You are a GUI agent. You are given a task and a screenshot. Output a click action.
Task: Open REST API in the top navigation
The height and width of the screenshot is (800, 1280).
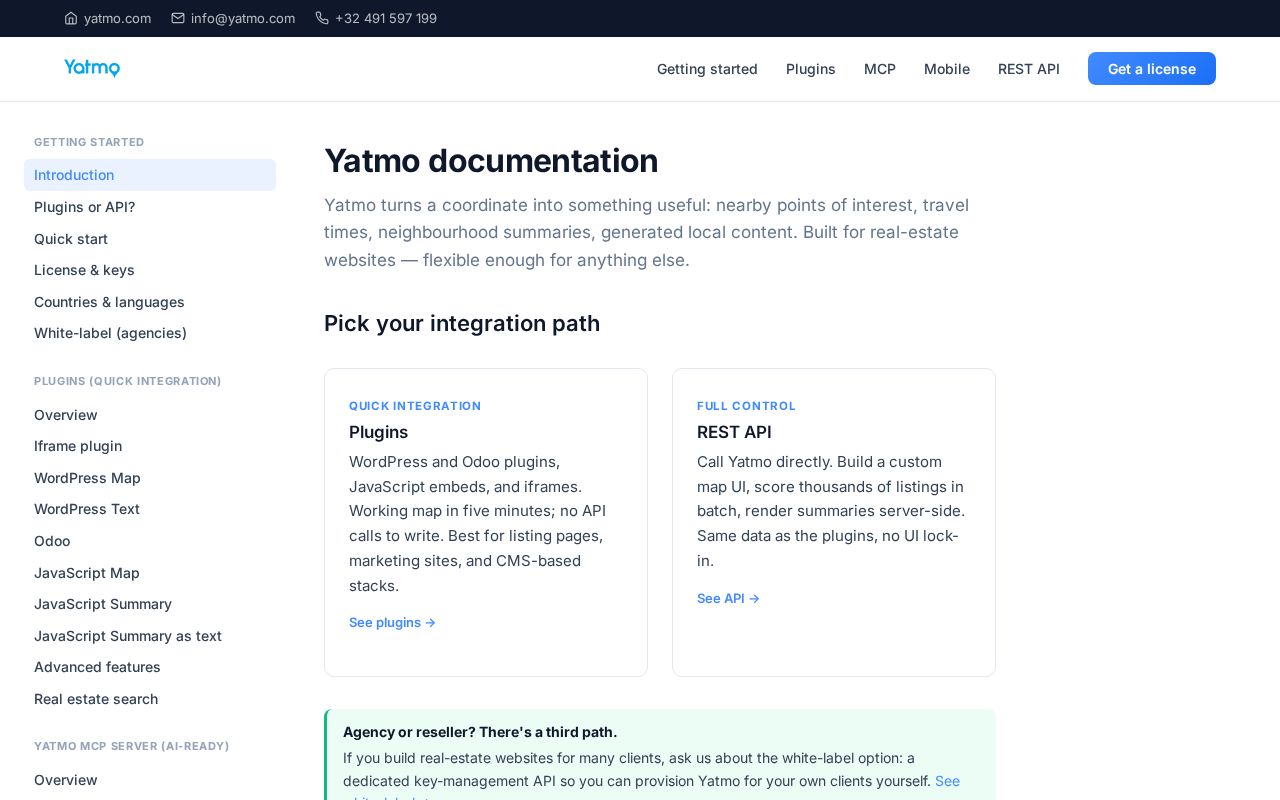[1029, 69]
